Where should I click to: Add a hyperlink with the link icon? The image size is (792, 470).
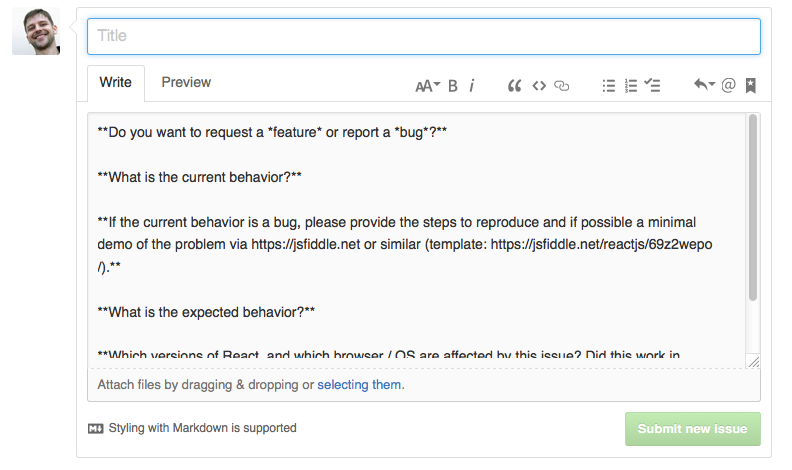coord(562,86)
